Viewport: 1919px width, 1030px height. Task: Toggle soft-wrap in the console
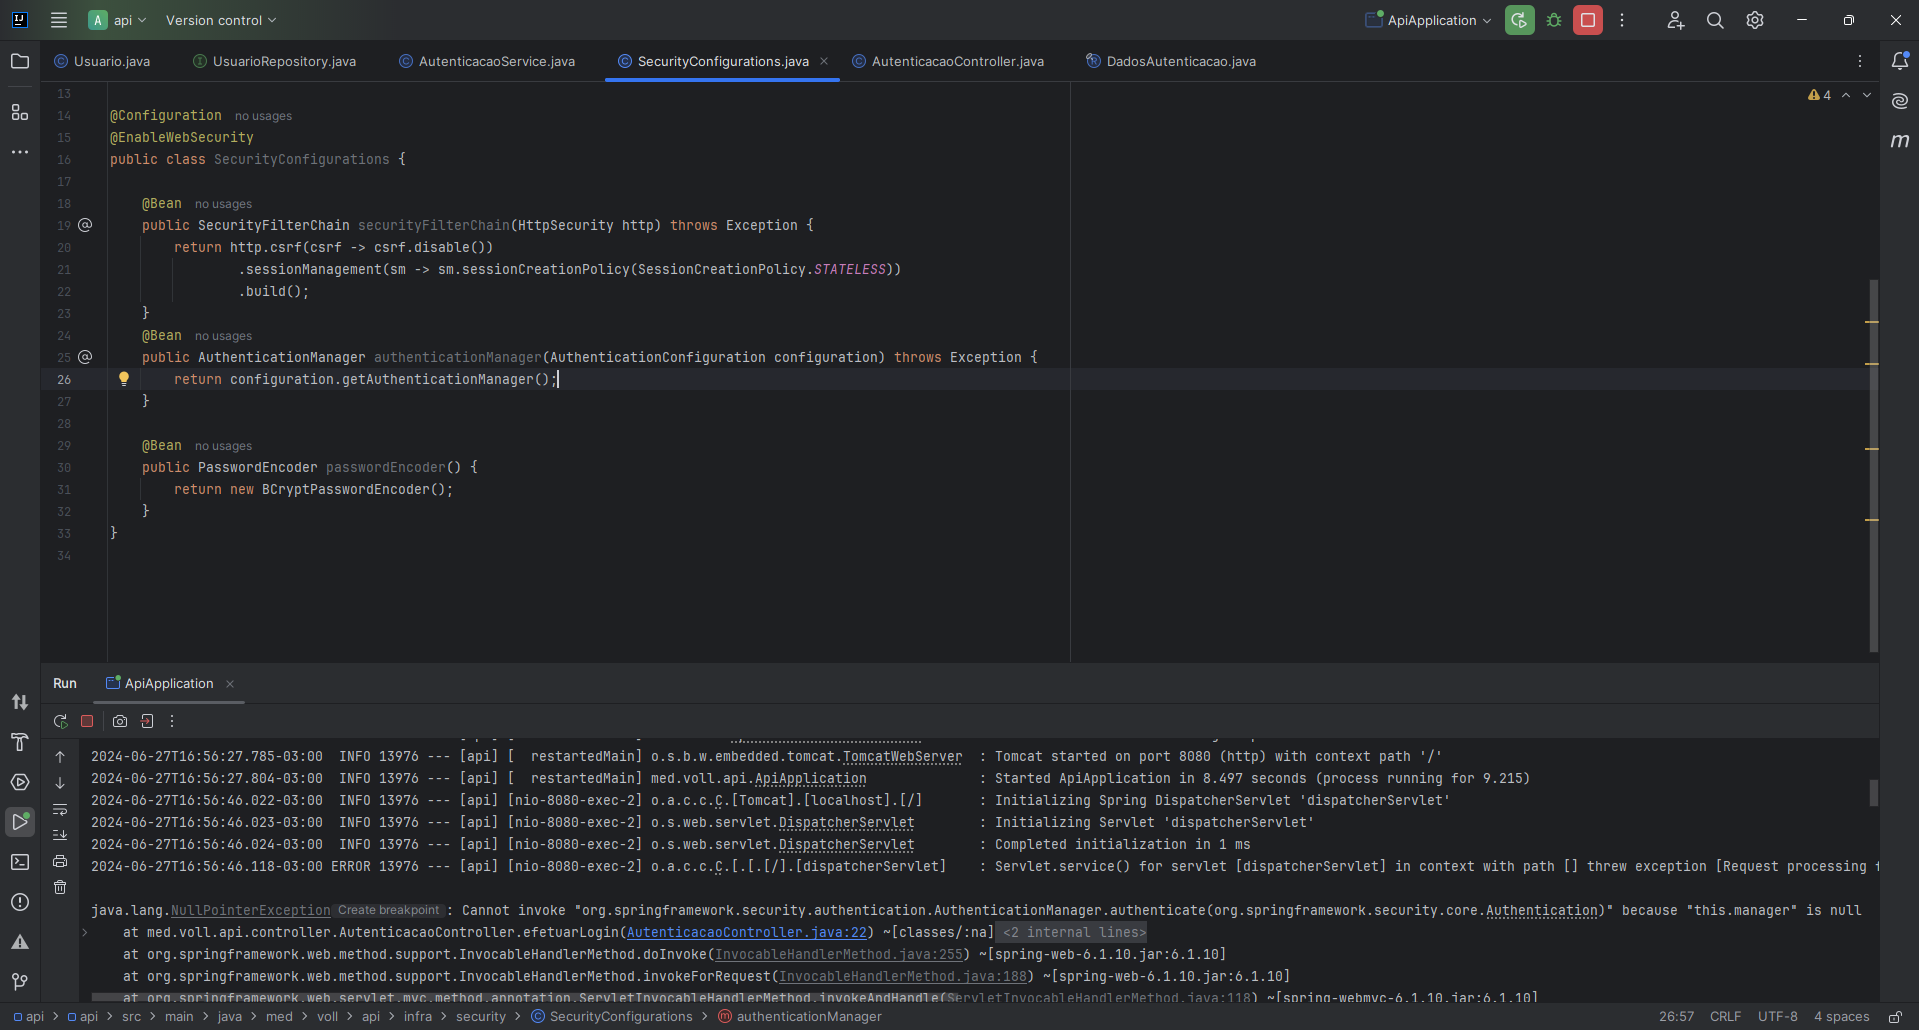pyautogui.click(x=60, y=809)
